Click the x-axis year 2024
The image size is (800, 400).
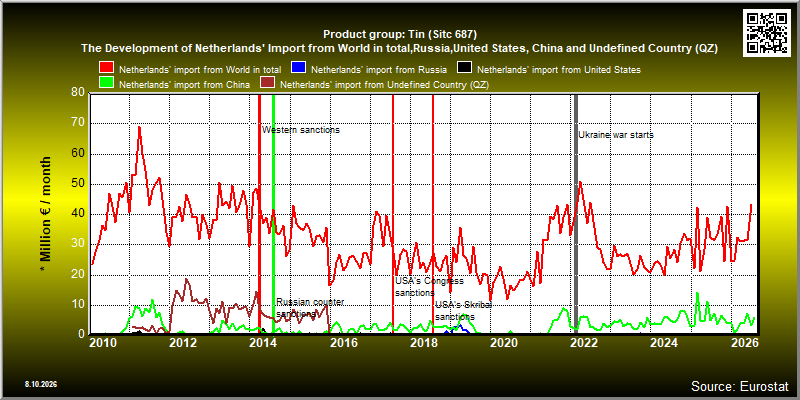coord(664,342)
